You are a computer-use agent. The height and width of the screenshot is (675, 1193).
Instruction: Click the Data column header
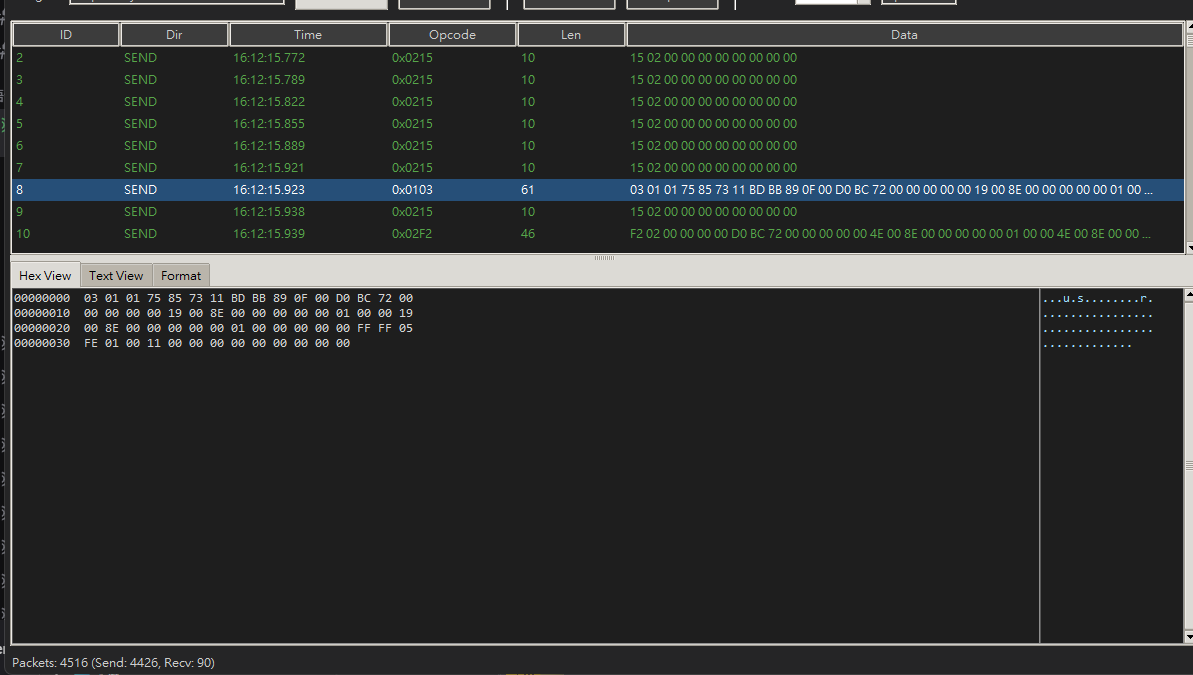[904, 35]
